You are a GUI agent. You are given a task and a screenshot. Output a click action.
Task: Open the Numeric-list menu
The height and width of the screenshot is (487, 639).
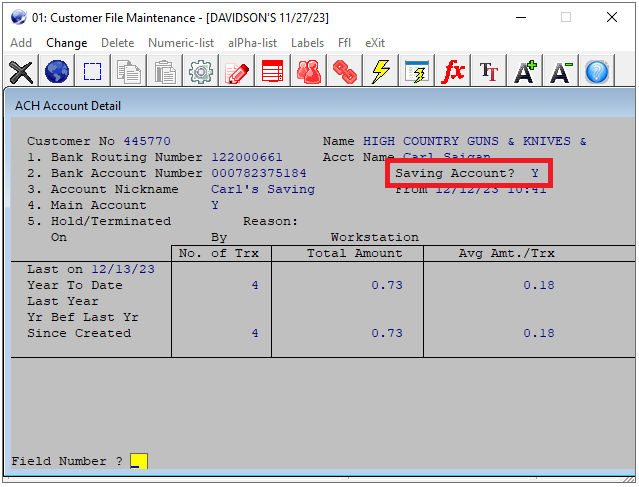click(x=181, y=43)
